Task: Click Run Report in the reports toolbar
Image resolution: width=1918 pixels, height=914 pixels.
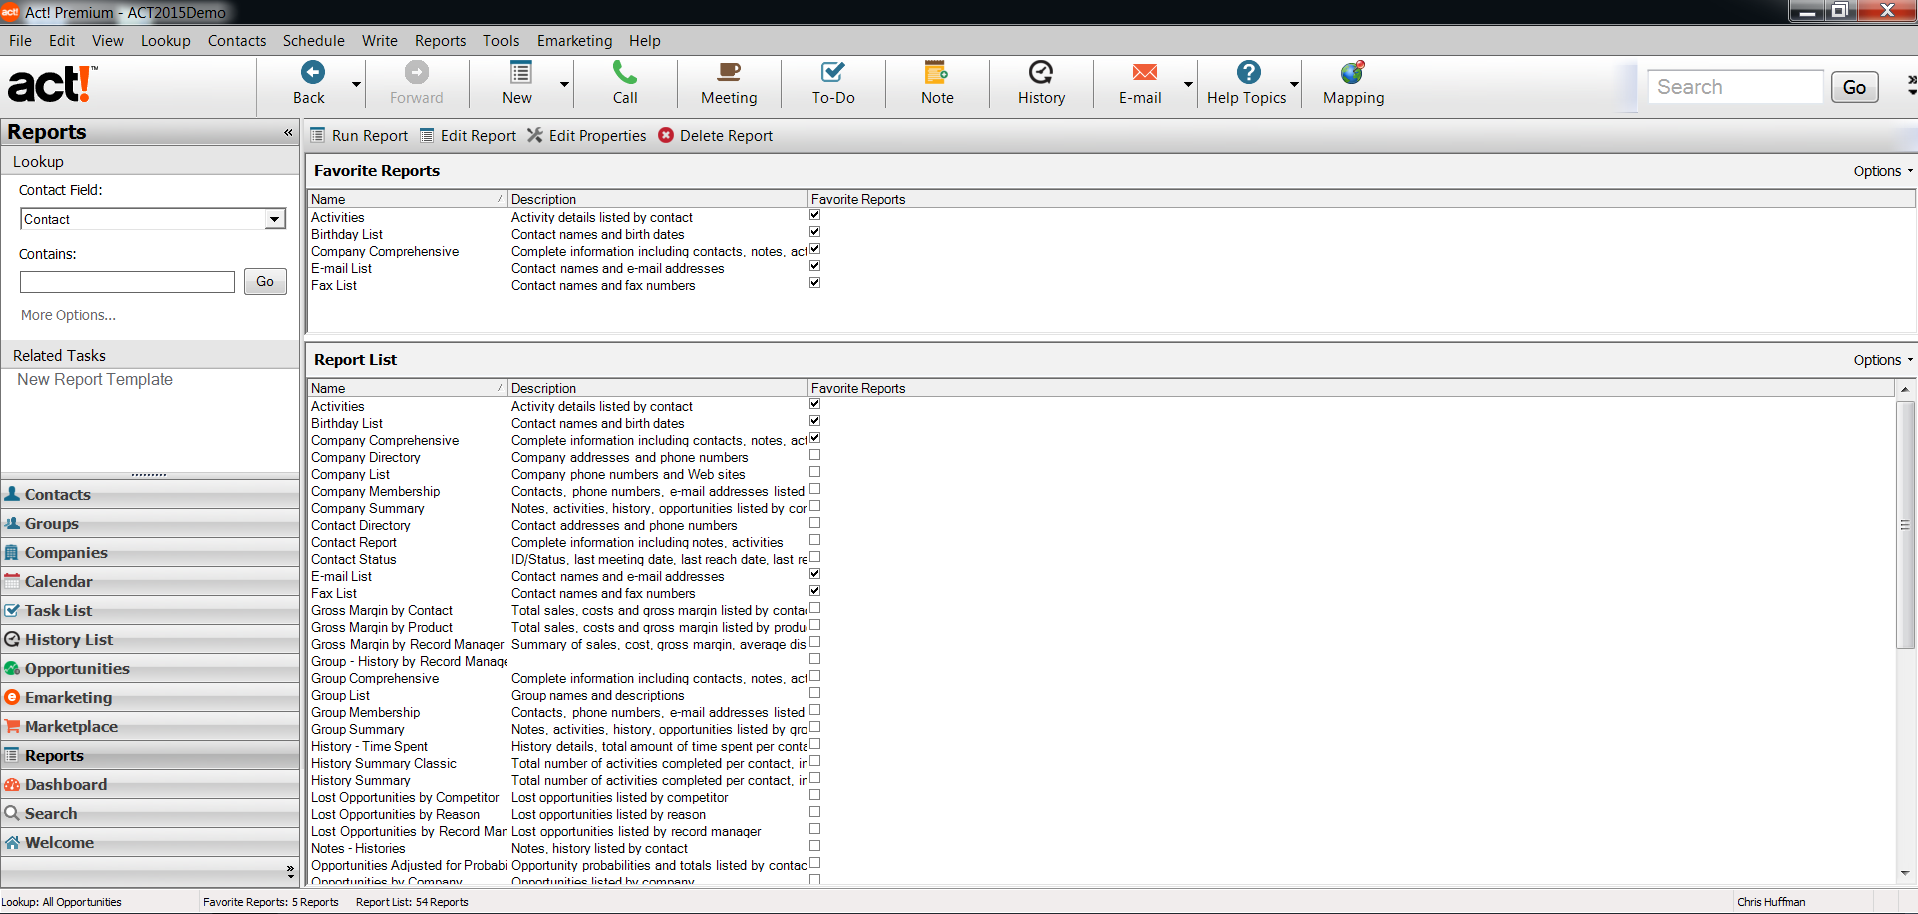Action: tap(359, 136)
